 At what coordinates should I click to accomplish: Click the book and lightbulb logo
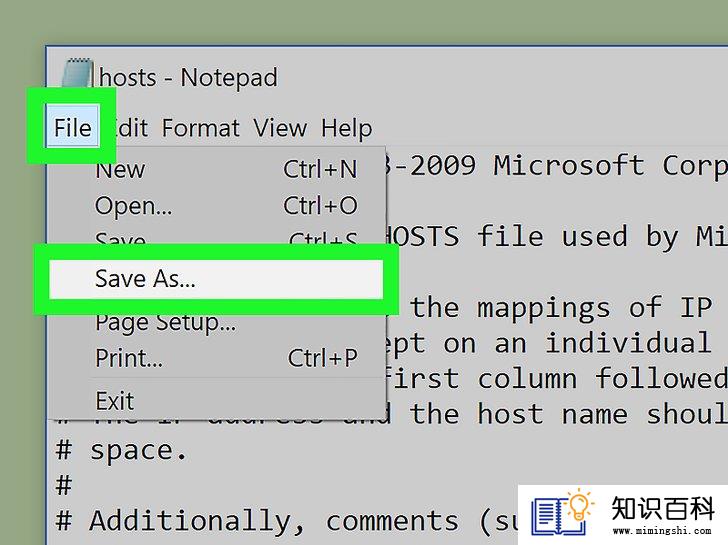tap(562, 513)
